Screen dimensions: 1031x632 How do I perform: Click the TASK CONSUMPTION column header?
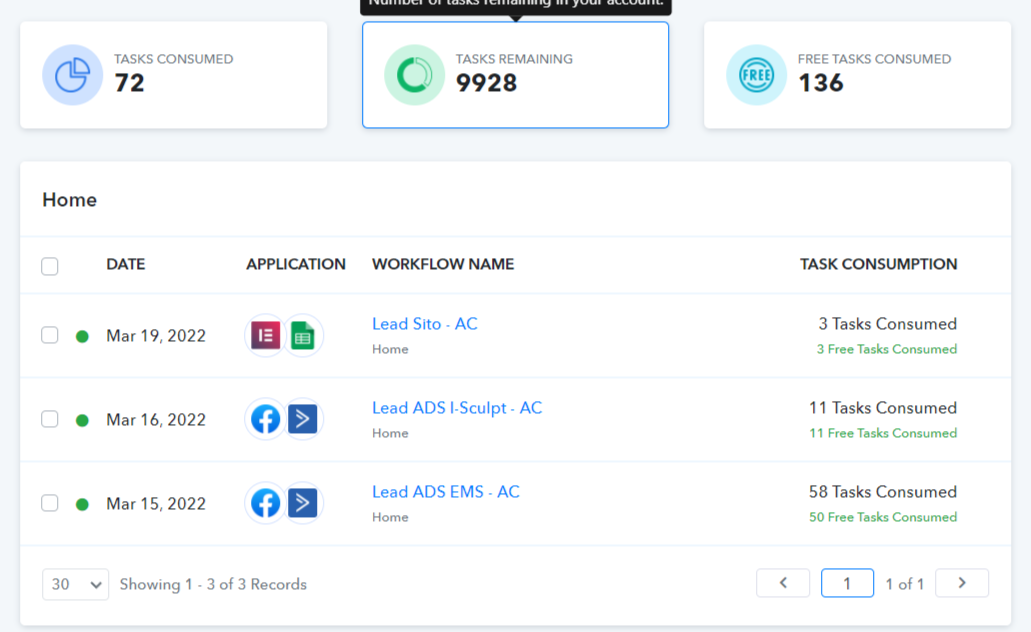878,264
